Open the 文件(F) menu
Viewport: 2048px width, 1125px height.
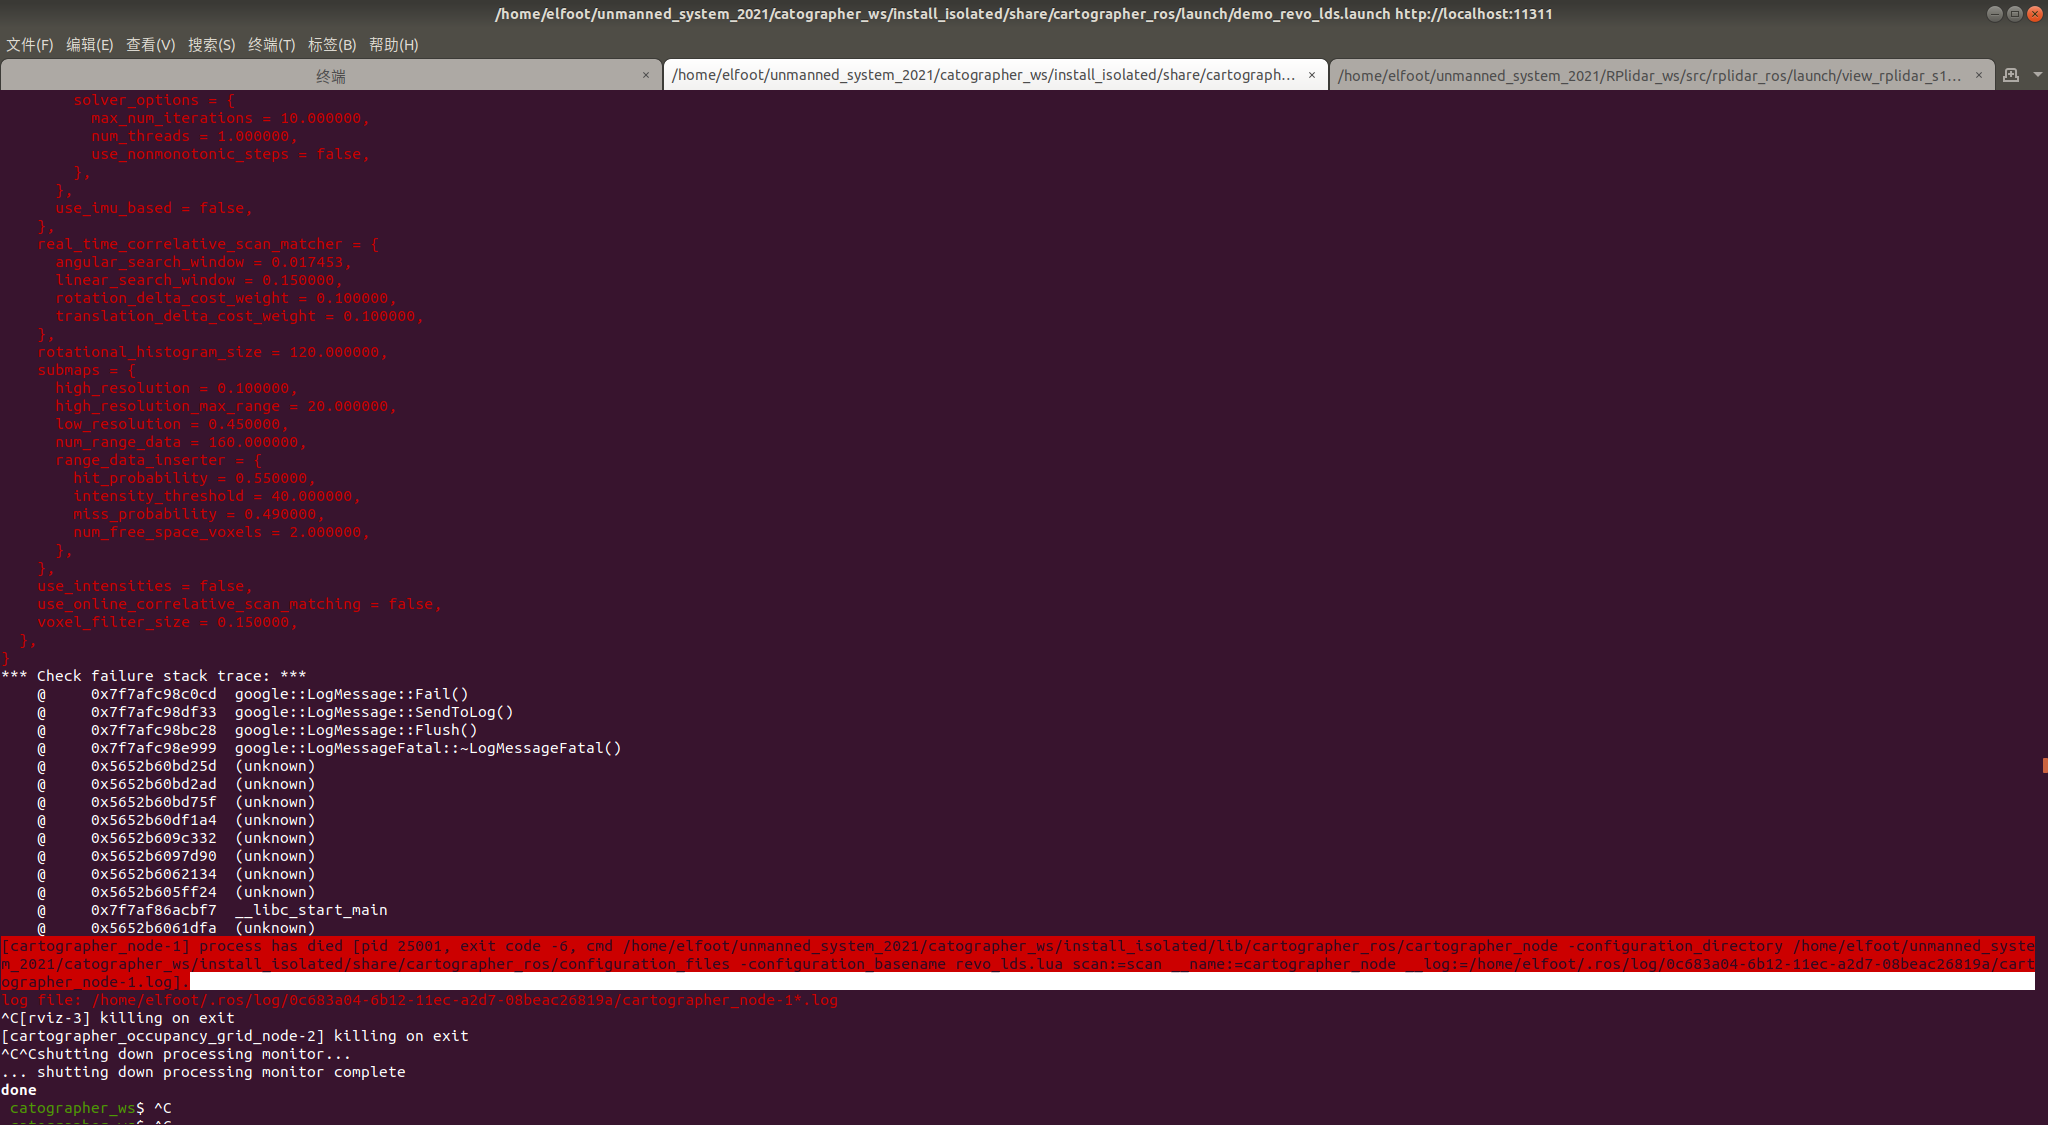(x=30, y=45)
